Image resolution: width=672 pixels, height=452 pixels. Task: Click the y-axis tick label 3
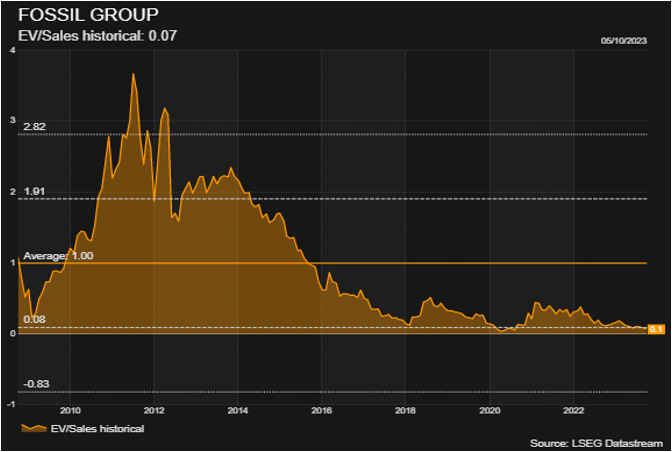(12, 120)
